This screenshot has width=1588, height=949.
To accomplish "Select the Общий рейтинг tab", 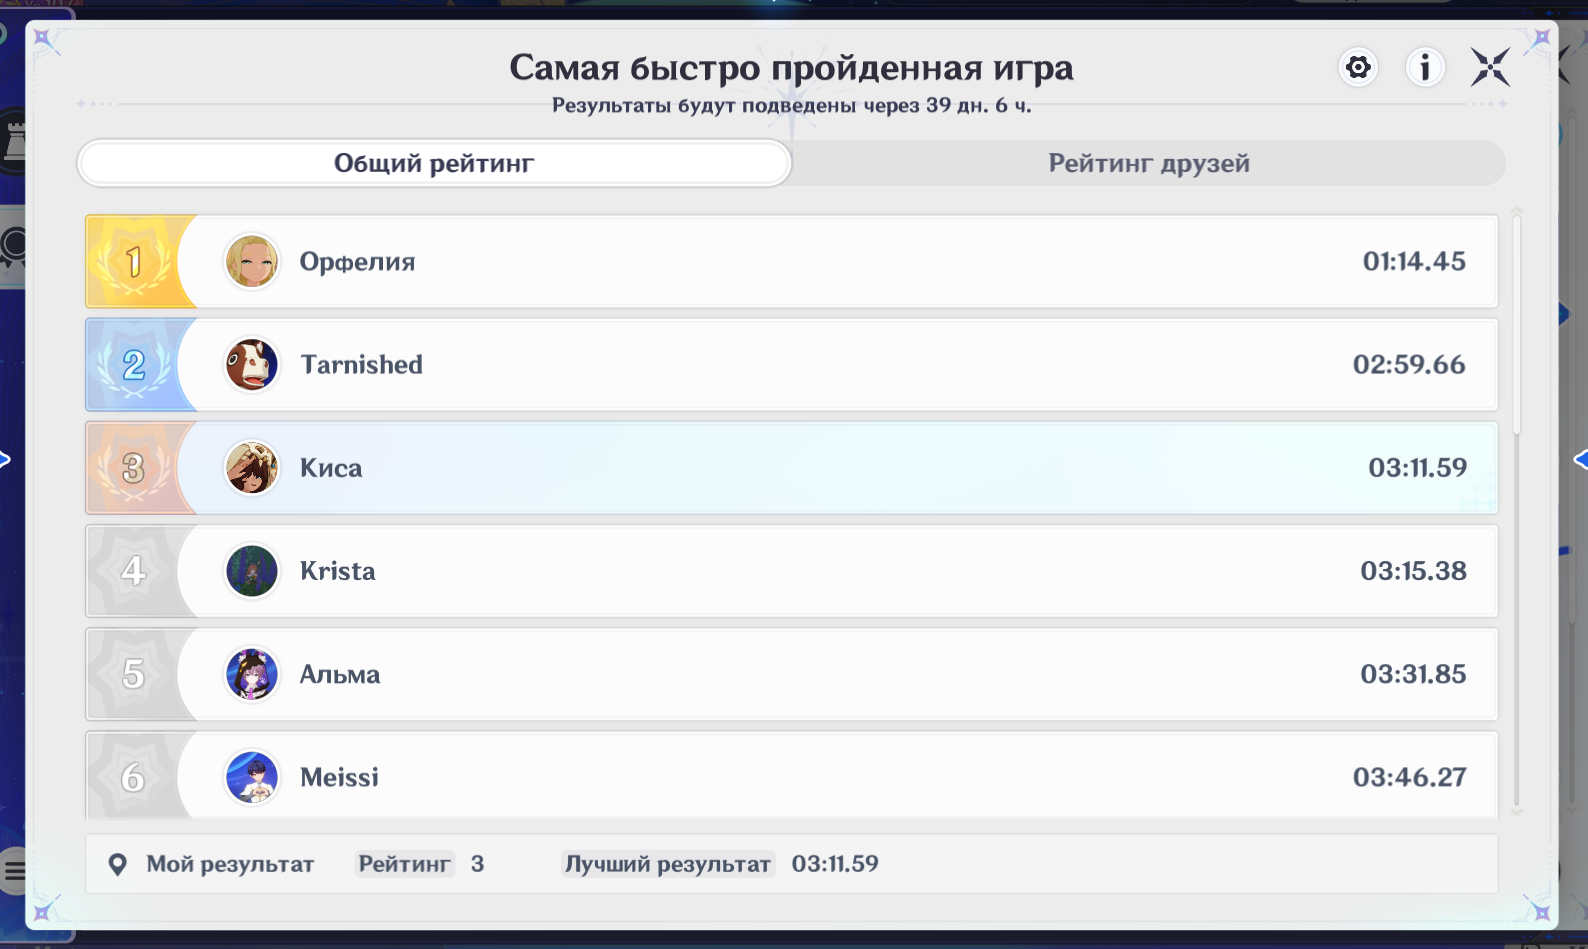I will click(434, 163).
